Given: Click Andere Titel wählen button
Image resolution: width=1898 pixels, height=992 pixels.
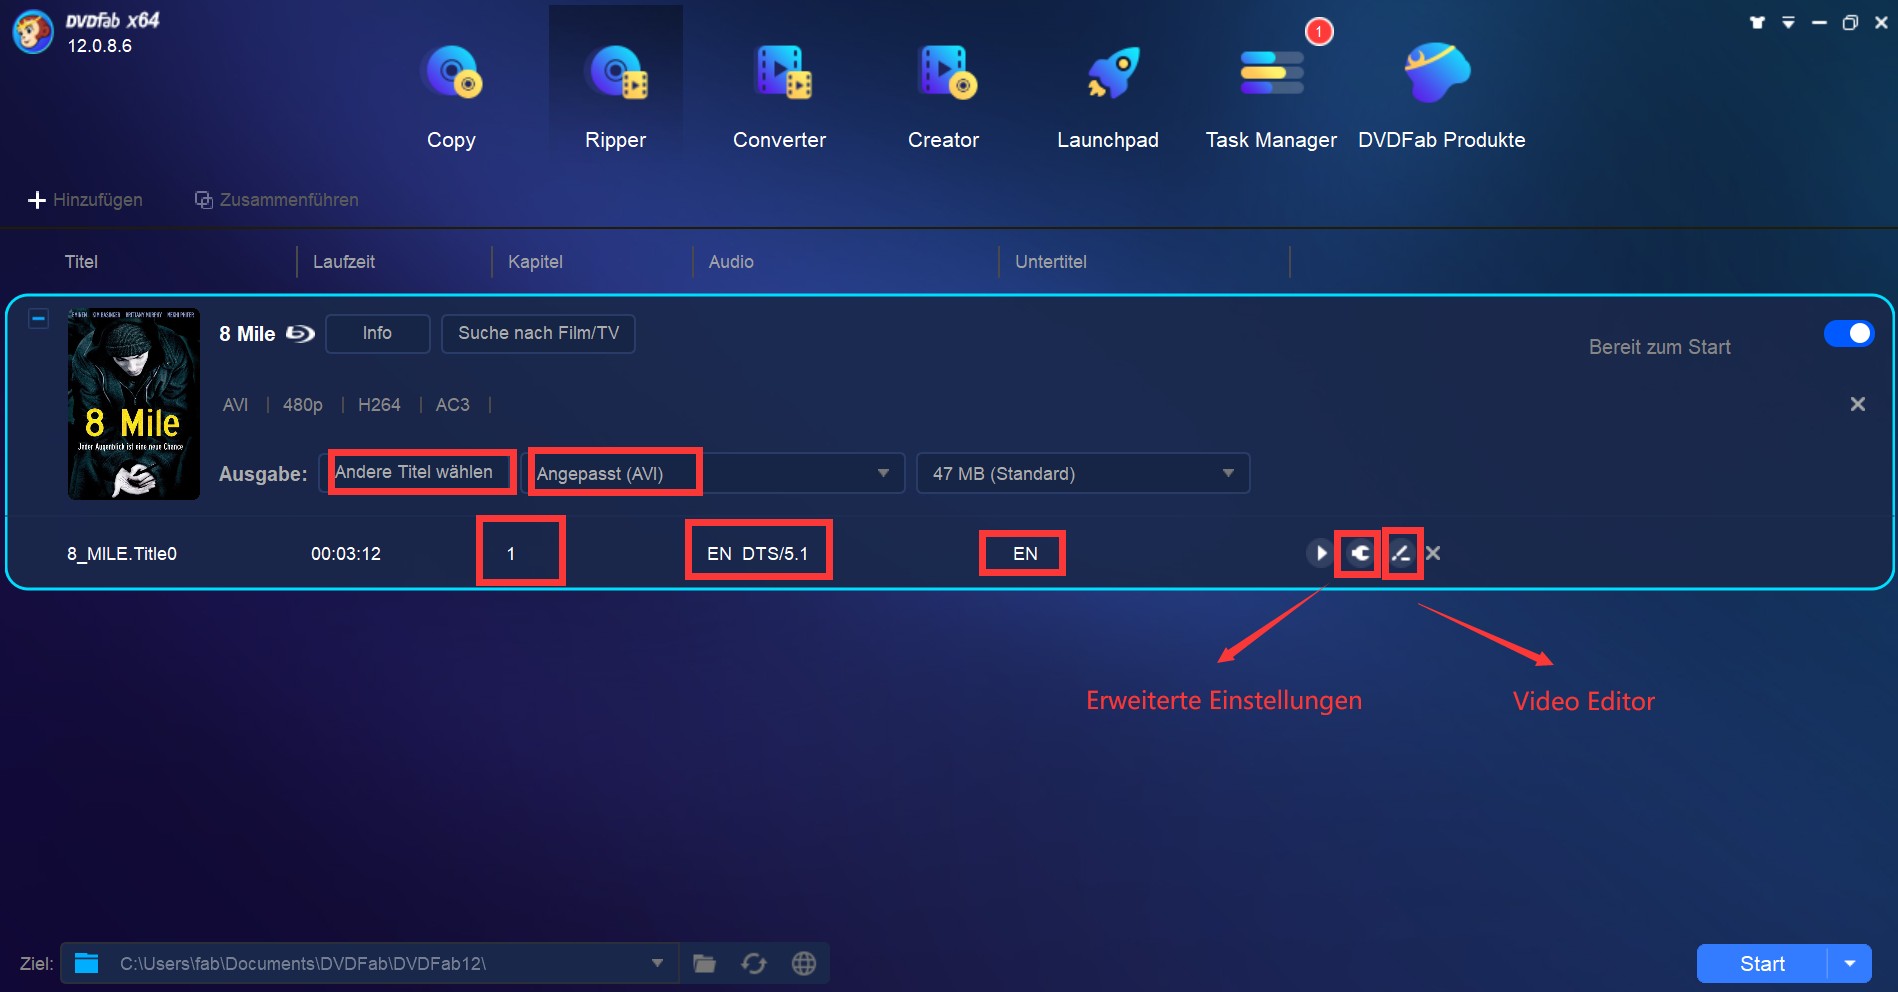Looking at the screenshot, I should 414,472.
